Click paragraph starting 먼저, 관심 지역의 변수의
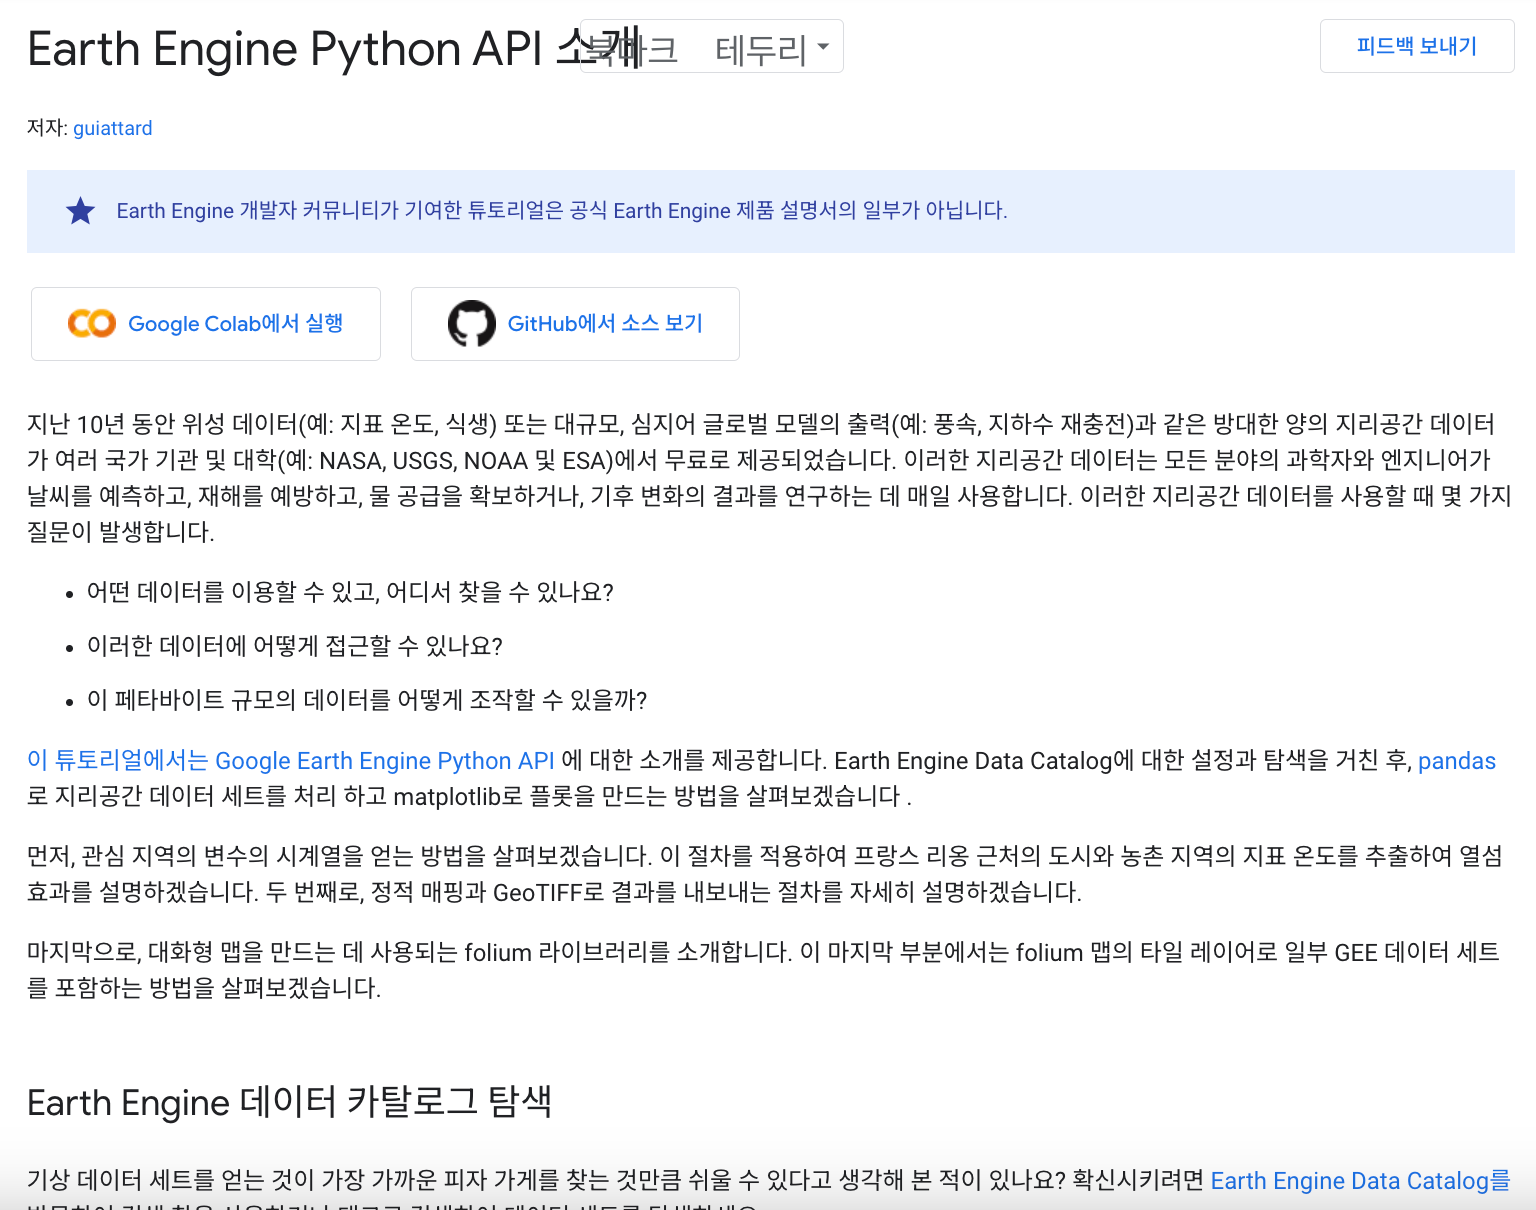The image size is (1536, 1210). 765,874
